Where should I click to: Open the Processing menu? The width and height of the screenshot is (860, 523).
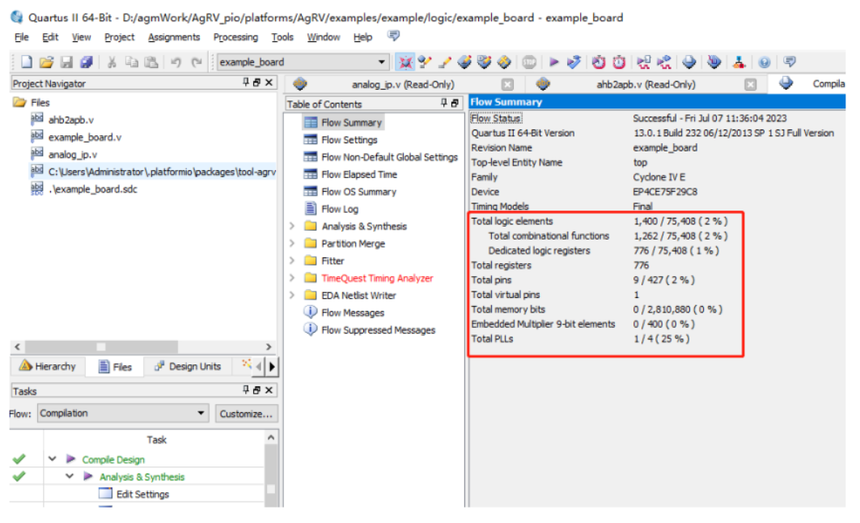235,37
